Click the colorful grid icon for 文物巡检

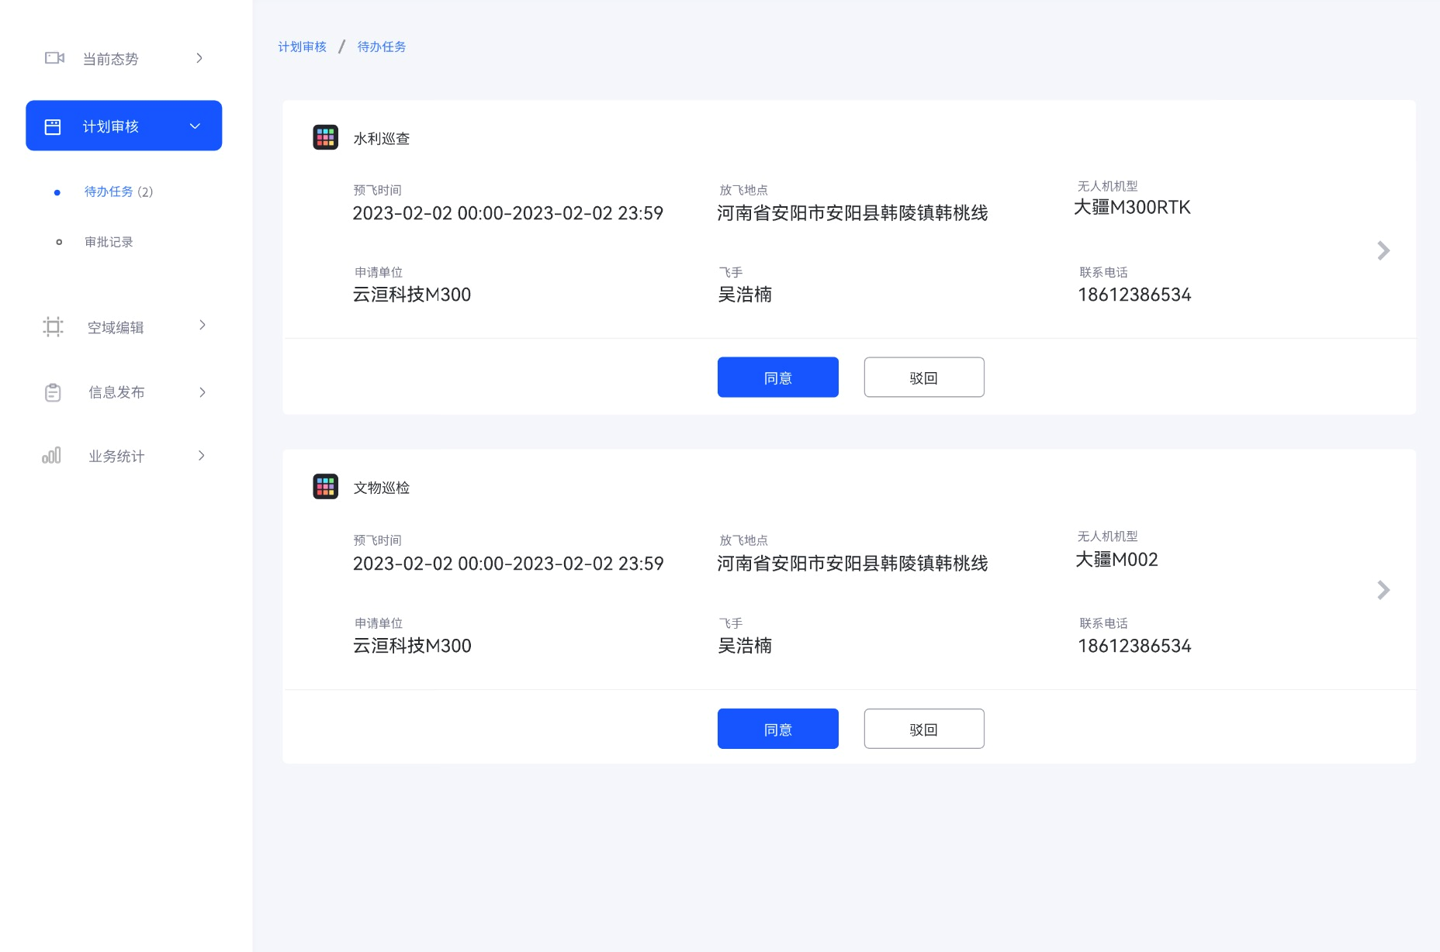(325, 487)
